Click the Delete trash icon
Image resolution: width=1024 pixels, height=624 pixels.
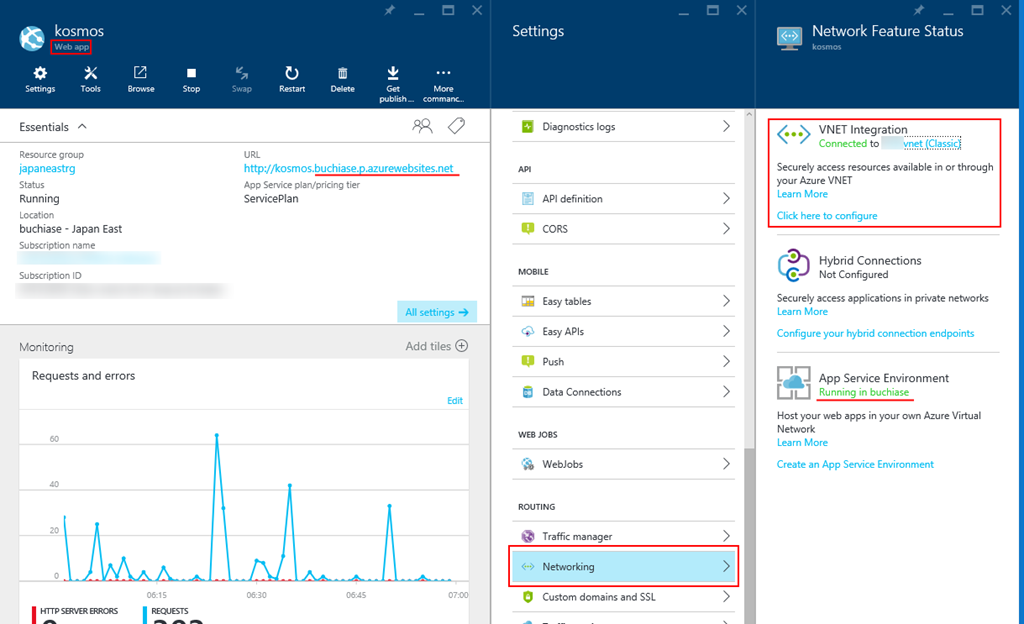click(342, 74)
